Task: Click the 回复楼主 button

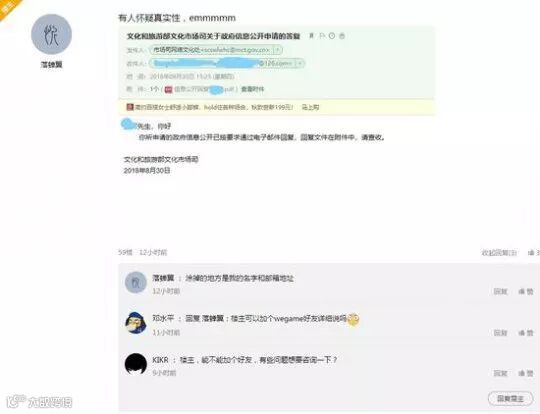Action: pos(510,399)
